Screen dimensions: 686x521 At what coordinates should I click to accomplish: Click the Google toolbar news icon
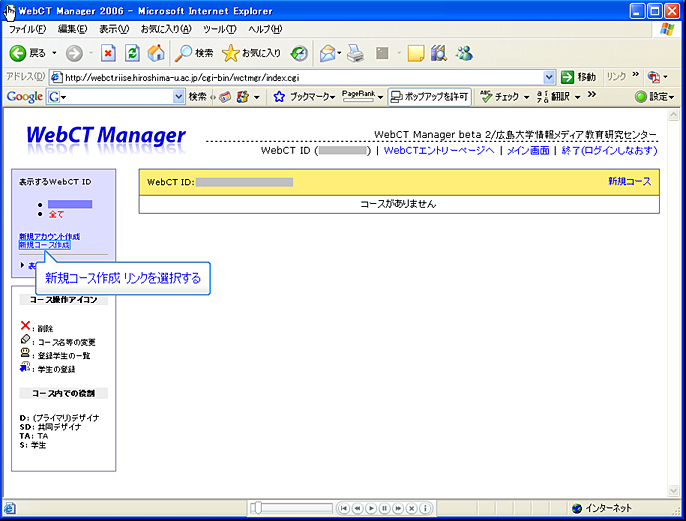pos(225,97)
